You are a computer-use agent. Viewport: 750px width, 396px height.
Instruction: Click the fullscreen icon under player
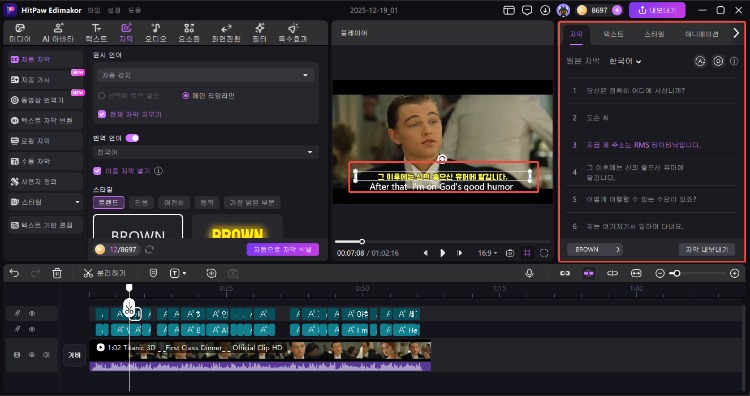coord(544,253)
